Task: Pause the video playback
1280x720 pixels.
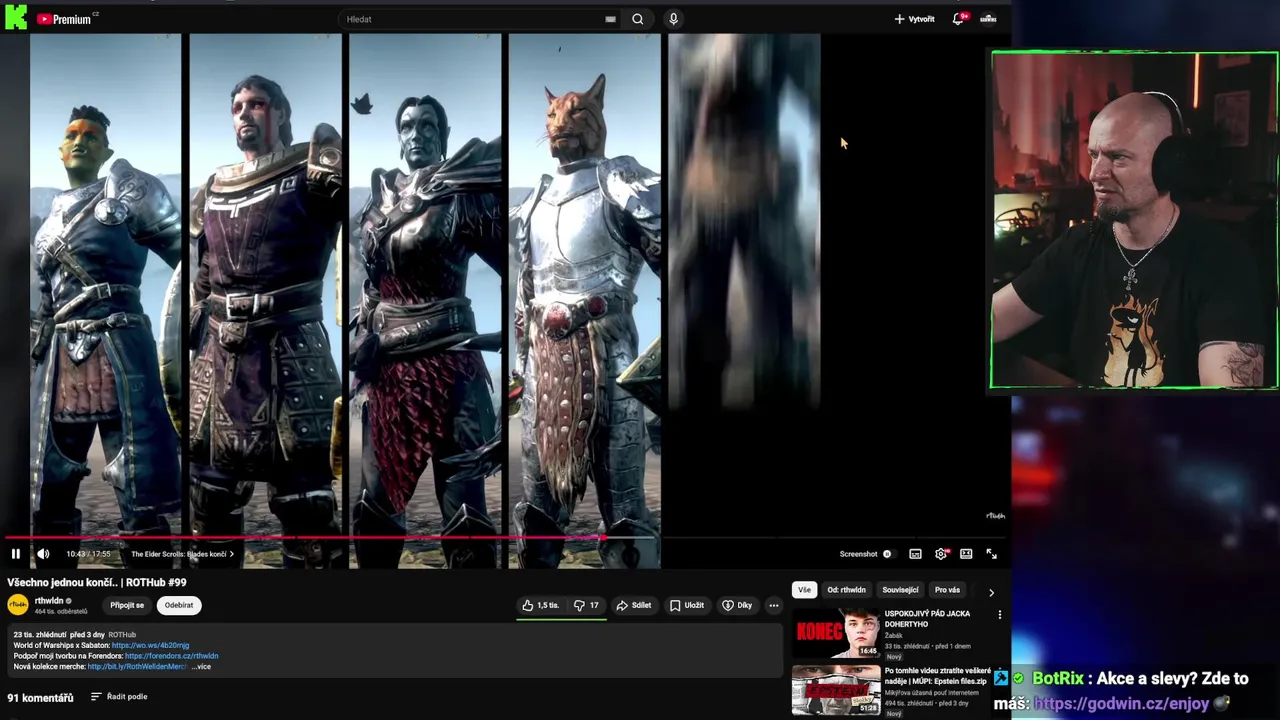Action: (x=15, y=554)
